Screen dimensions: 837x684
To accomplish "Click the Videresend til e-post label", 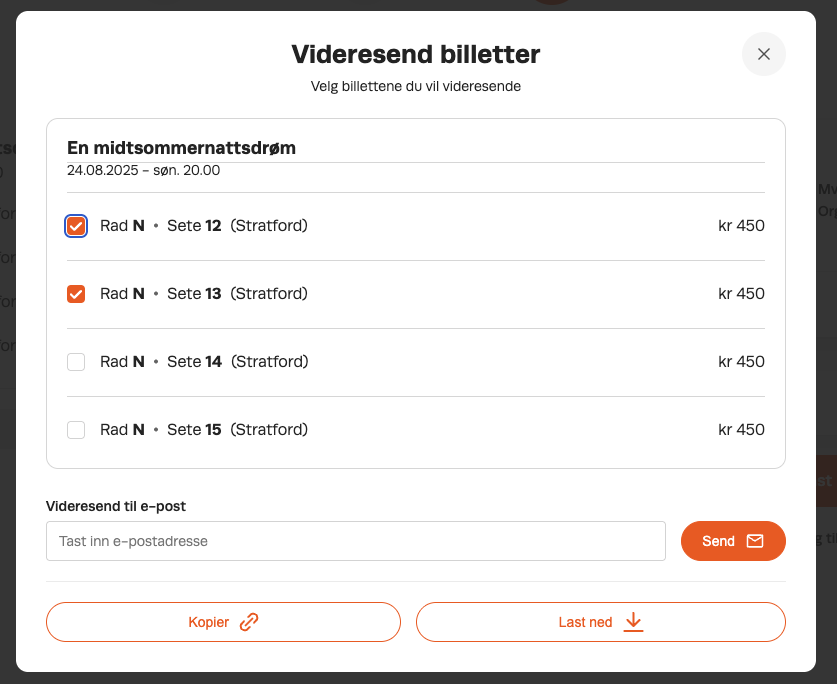I will (116, 506).
